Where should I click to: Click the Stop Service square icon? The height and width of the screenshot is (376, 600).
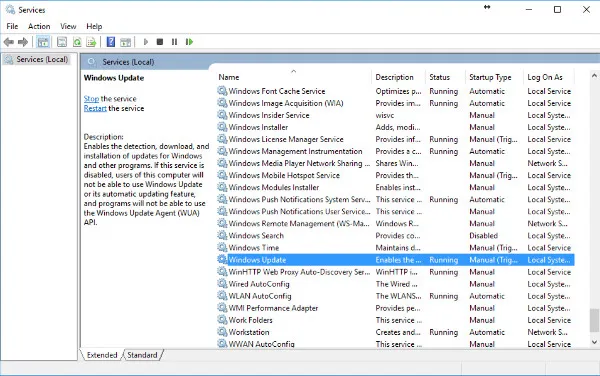160,42
